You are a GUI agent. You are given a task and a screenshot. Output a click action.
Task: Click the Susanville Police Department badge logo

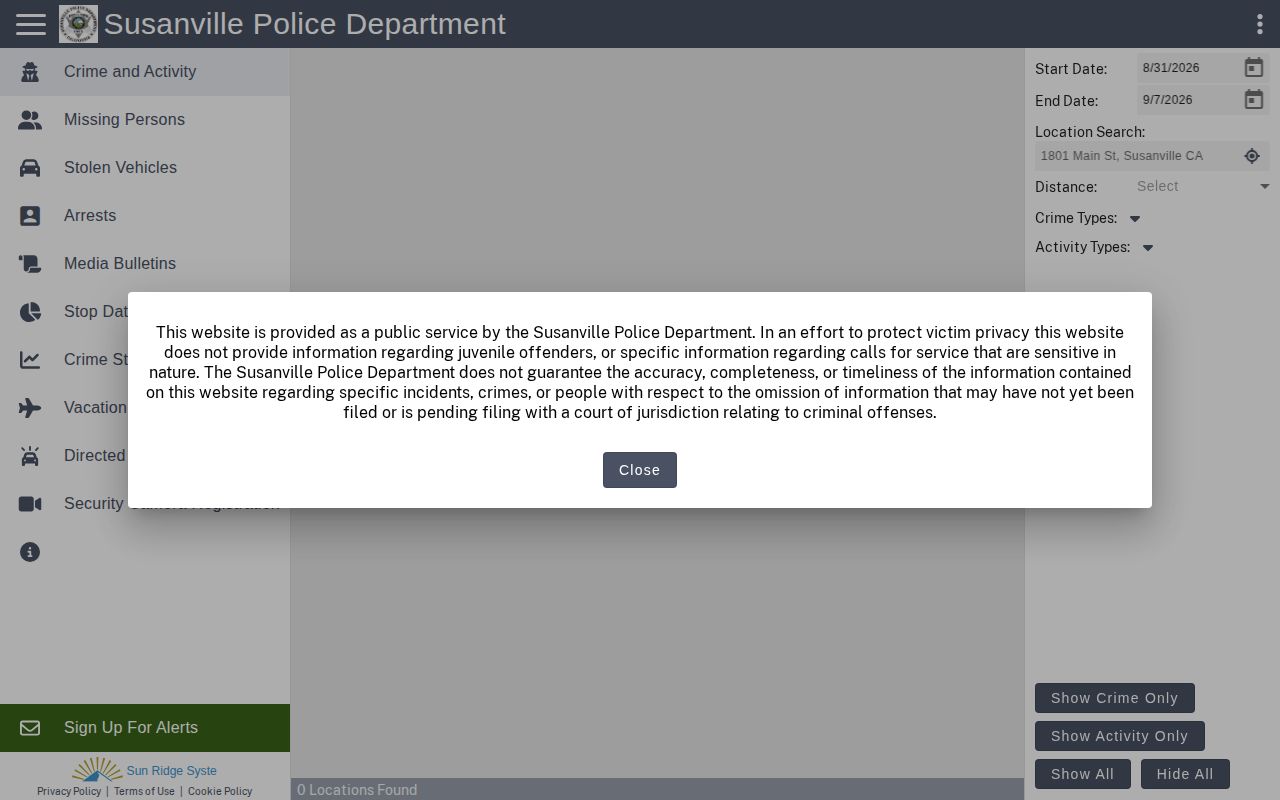pyautogui.click(x=78, y=24)
